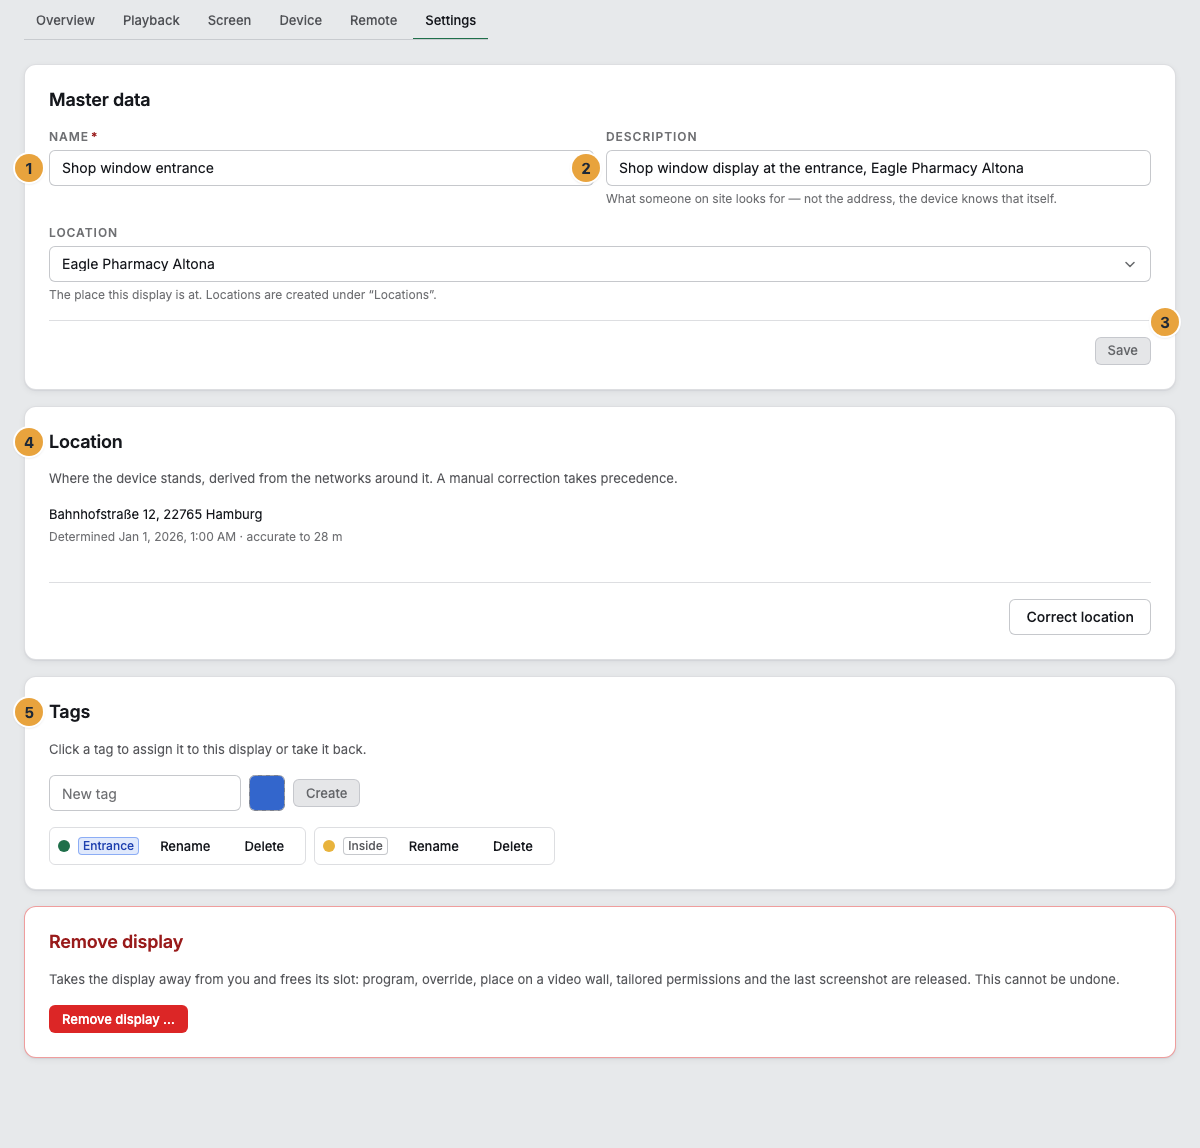
Task: Rename the Entrance tag
Action: [185, 846]
